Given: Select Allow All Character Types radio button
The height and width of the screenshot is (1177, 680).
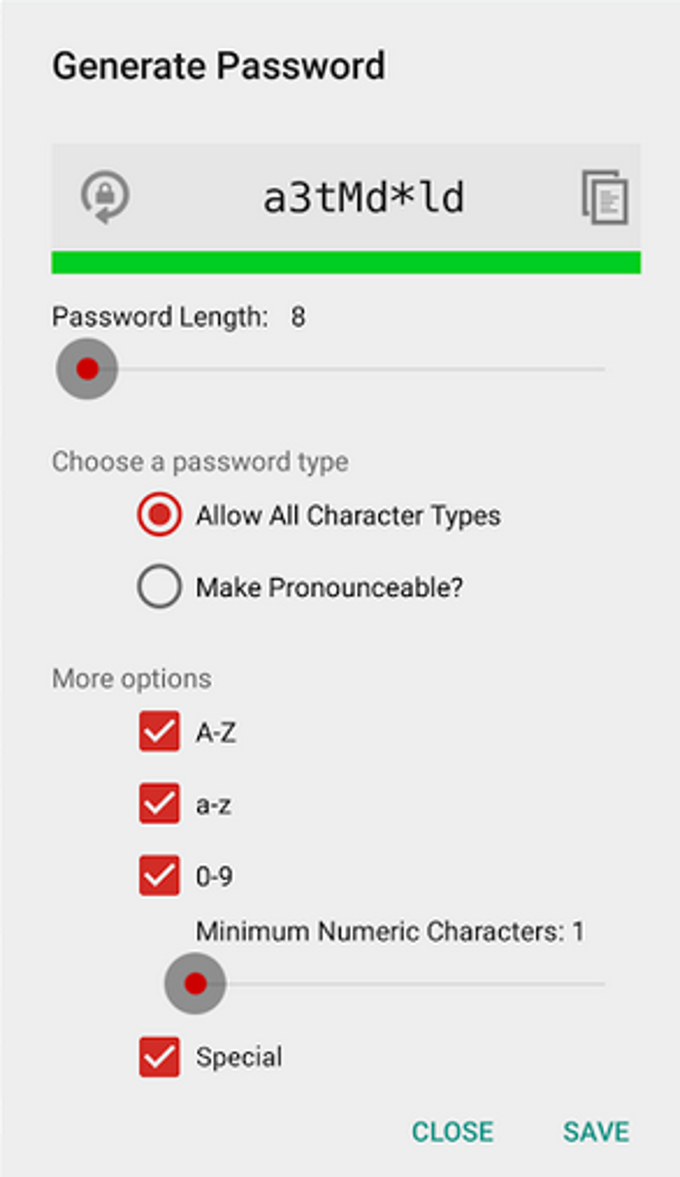Looking at the screenshot, I should pyautogui.click(x=160, y=516).
